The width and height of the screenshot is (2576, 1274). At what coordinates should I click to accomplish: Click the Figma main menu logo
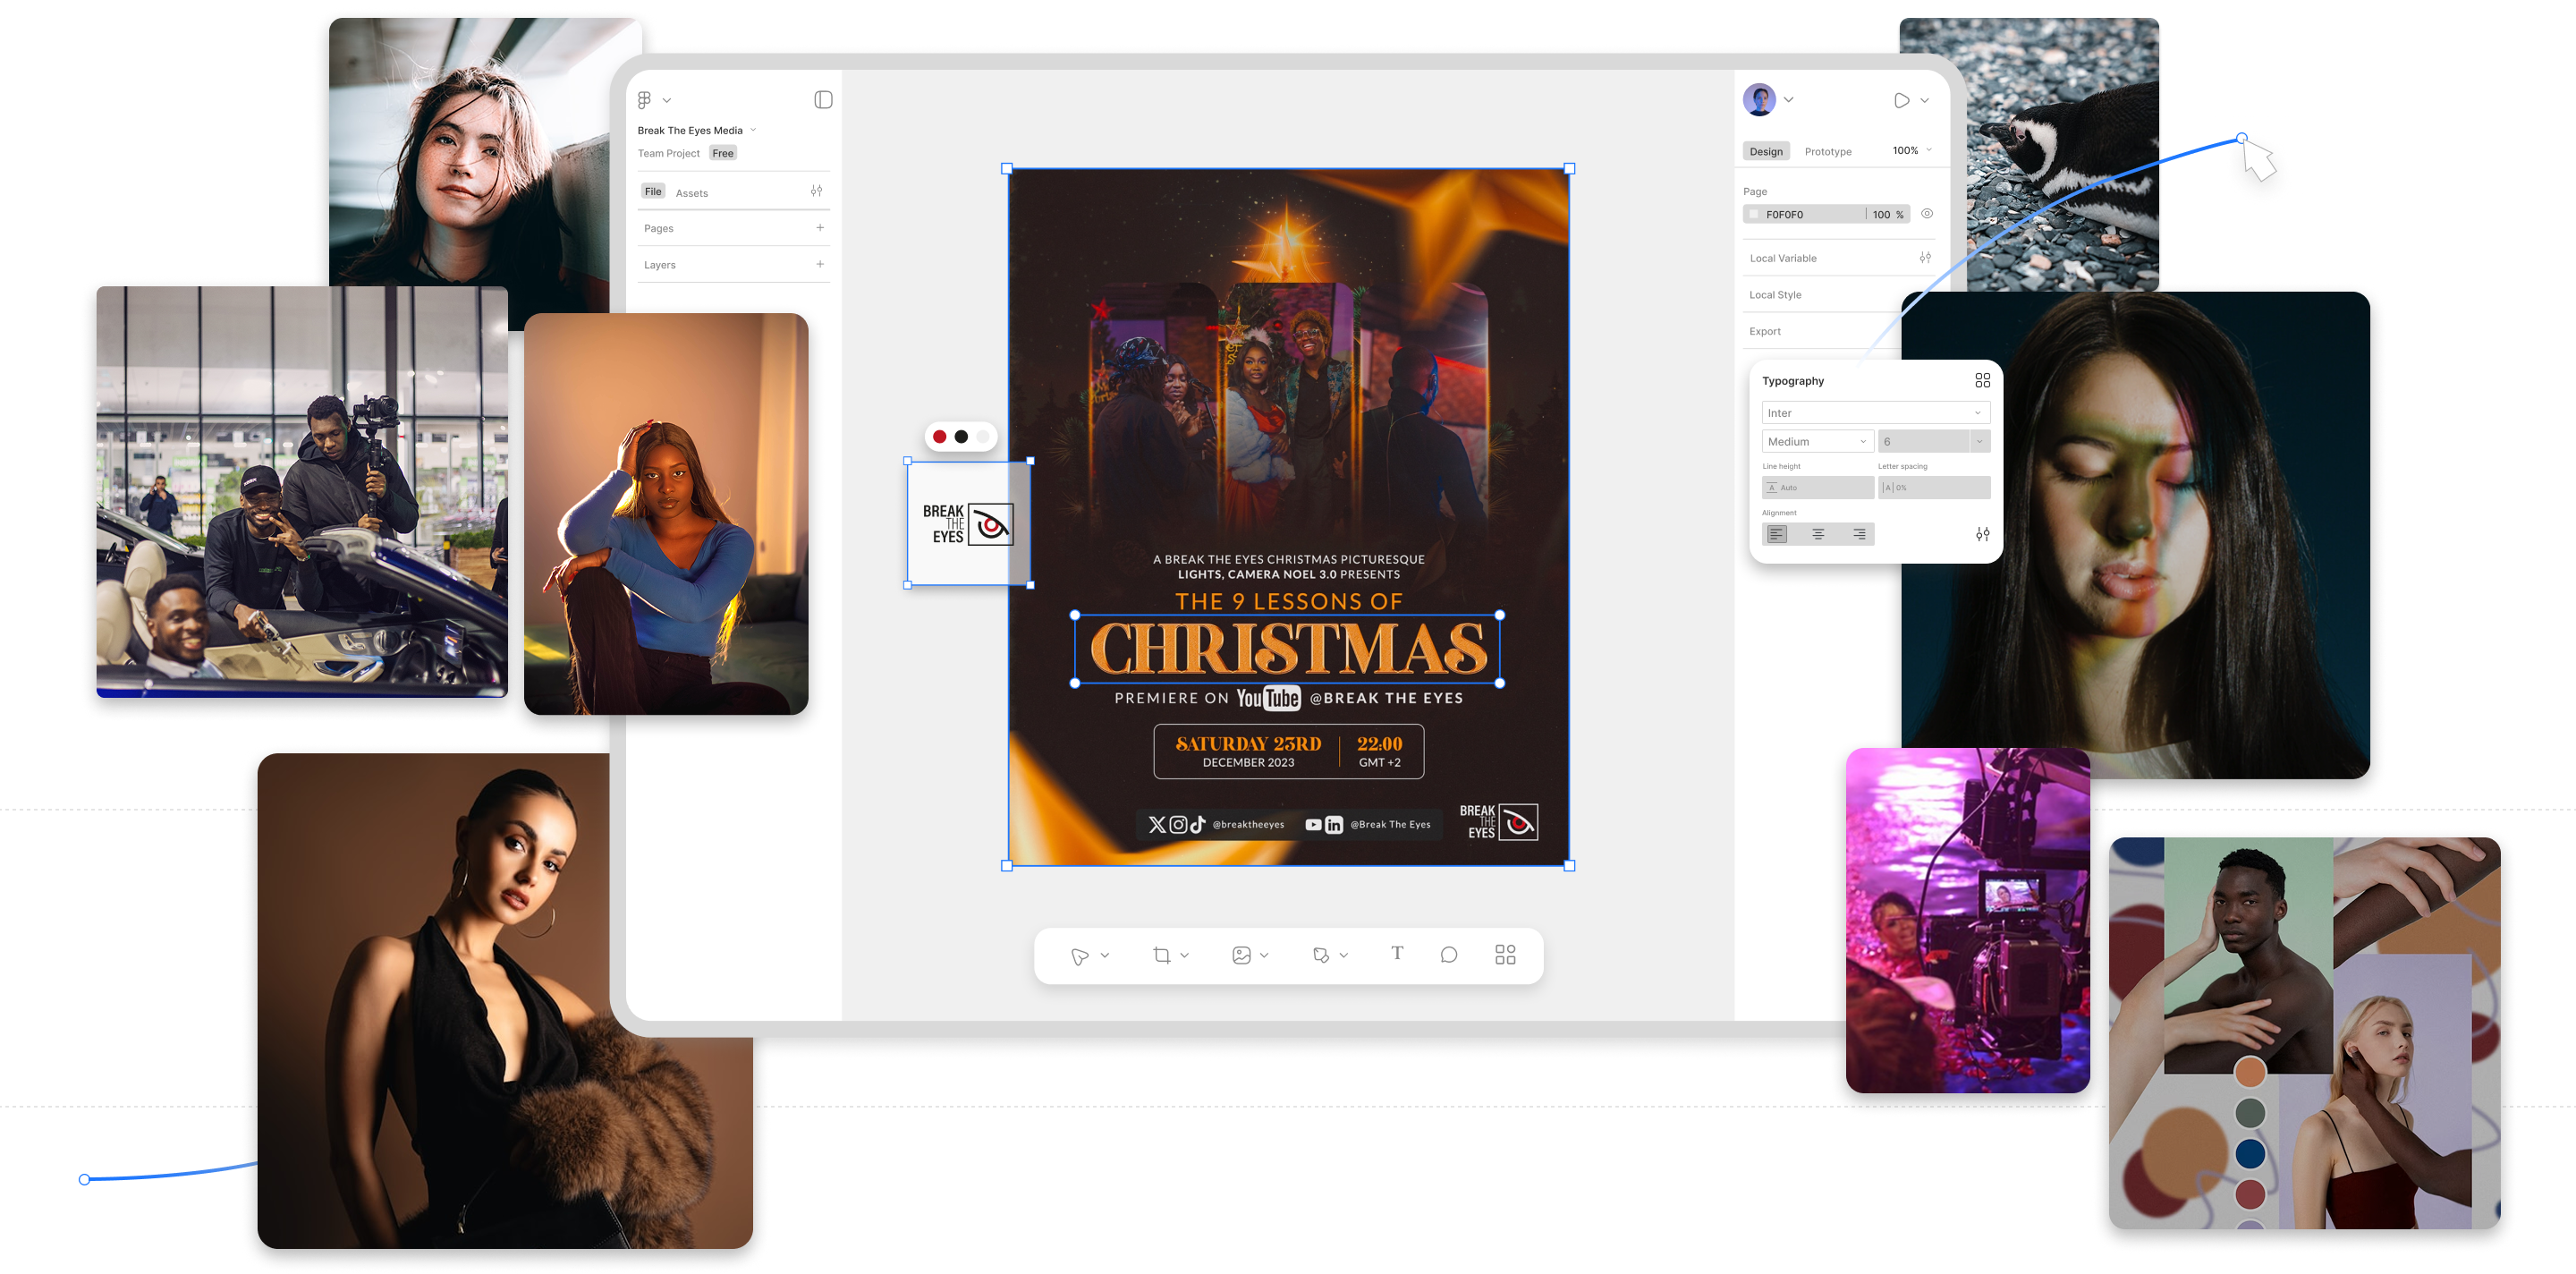pos(645,100)
